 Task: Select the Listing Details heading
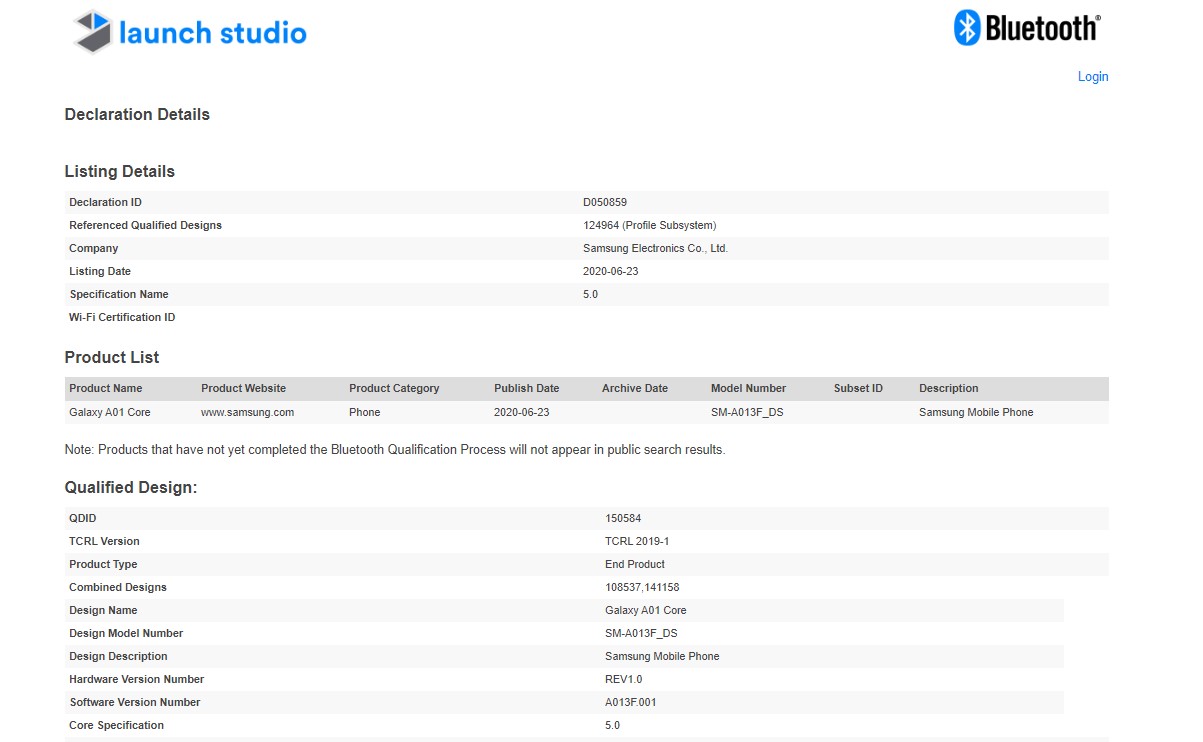120,172
